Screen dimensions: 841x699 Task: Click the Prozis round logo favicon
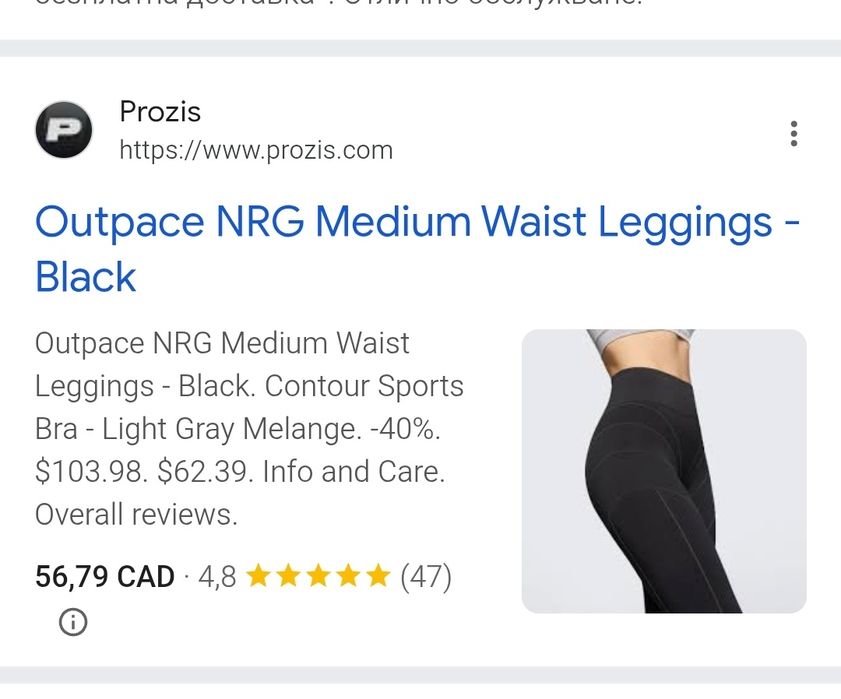(64, 130)
